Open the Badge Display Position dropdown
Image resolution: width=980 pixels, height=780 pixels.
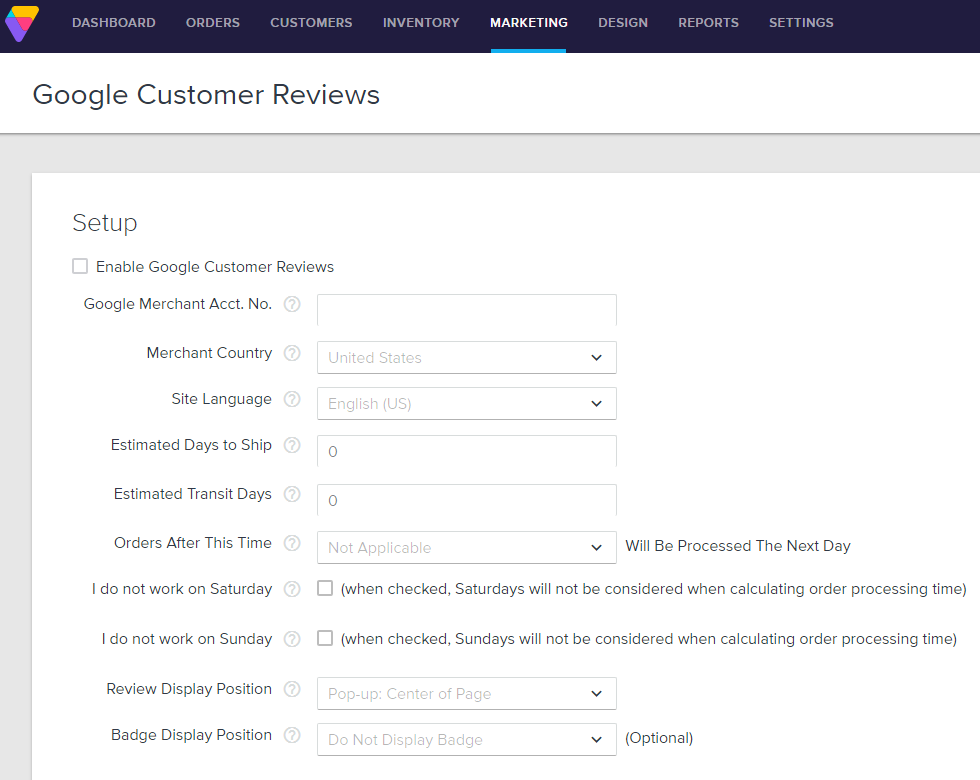click(x=467, y=740)
